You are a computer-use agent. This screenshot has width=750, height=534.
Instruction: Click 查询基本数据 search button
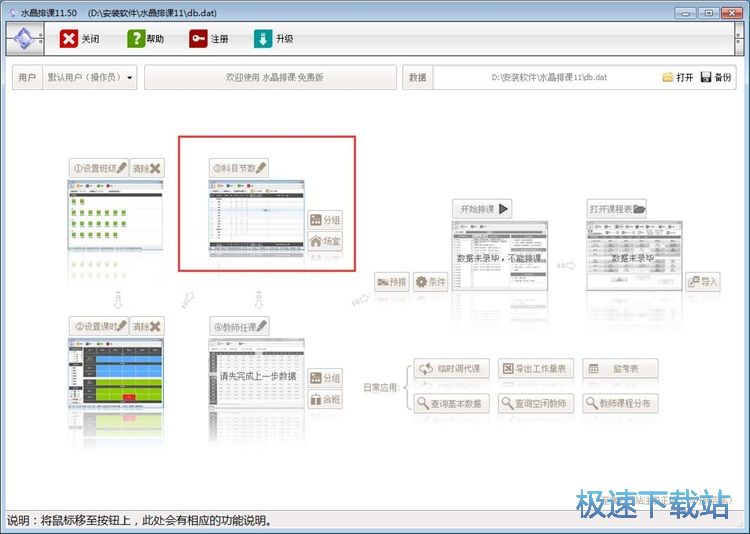click(x=452, y=403)
